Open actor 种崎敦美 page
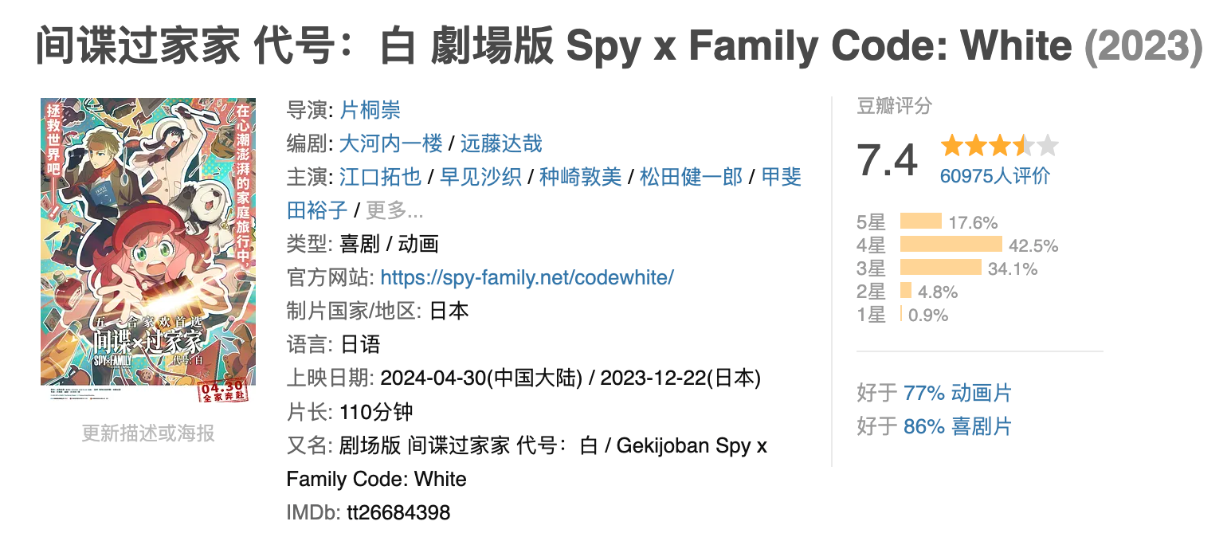Viewport: 1209px width, 538px height. (580, 177)
